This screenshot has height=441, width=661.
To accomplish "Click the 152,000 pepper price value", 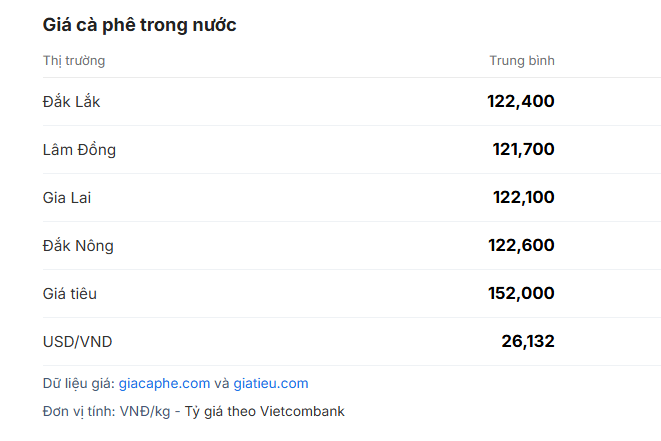I will [x=521, y=293].
